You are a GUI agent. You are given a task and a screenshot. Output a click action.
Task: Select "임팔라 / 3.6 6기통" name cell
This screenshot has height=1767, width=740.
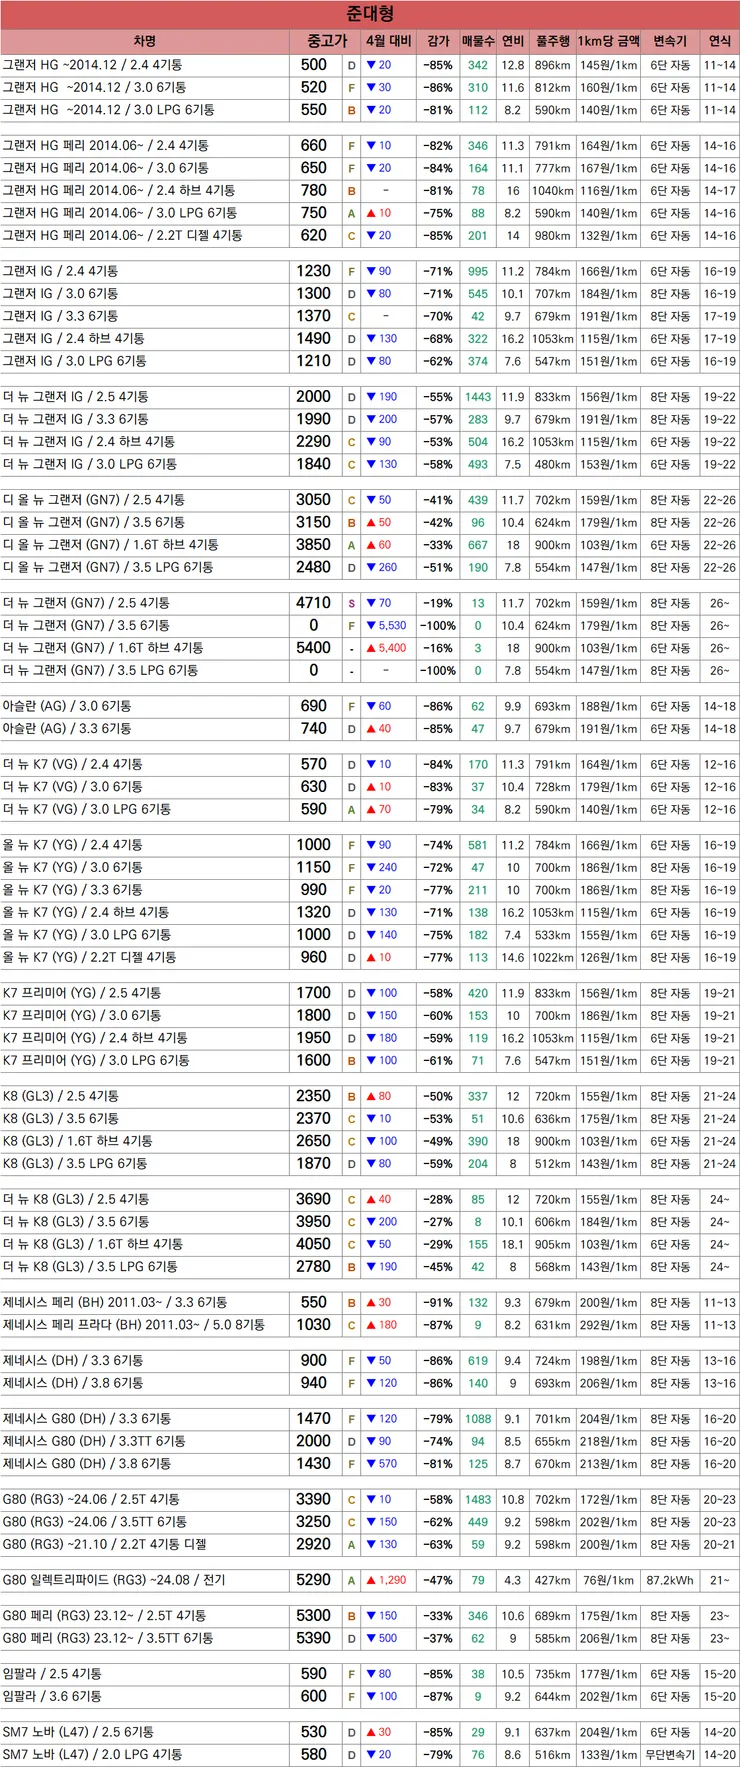point(144,1696)
